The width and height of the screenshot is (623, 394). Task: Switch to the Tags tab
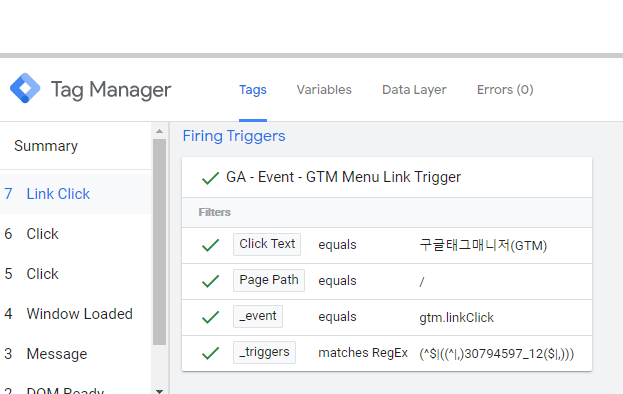[253, 90]
